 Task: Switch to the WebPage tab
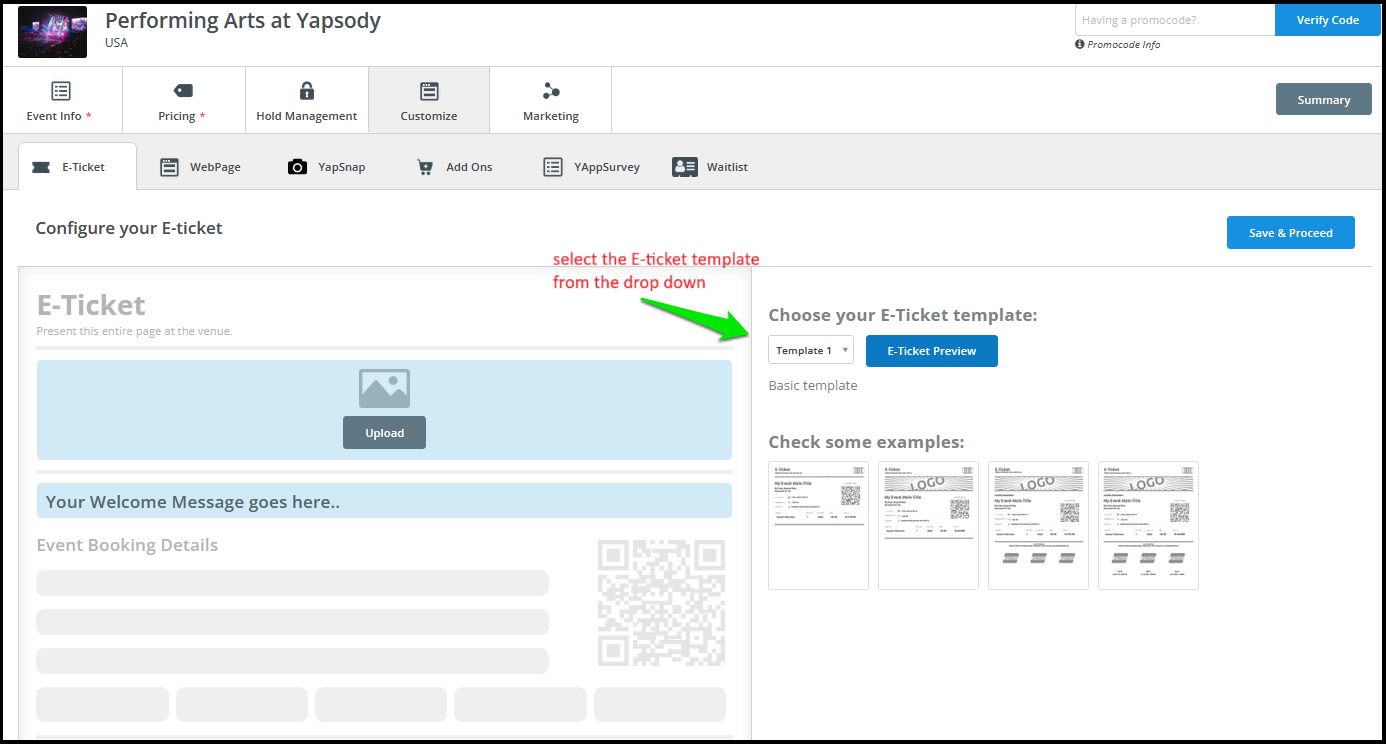pyautogui.click(x=201, y=167)
